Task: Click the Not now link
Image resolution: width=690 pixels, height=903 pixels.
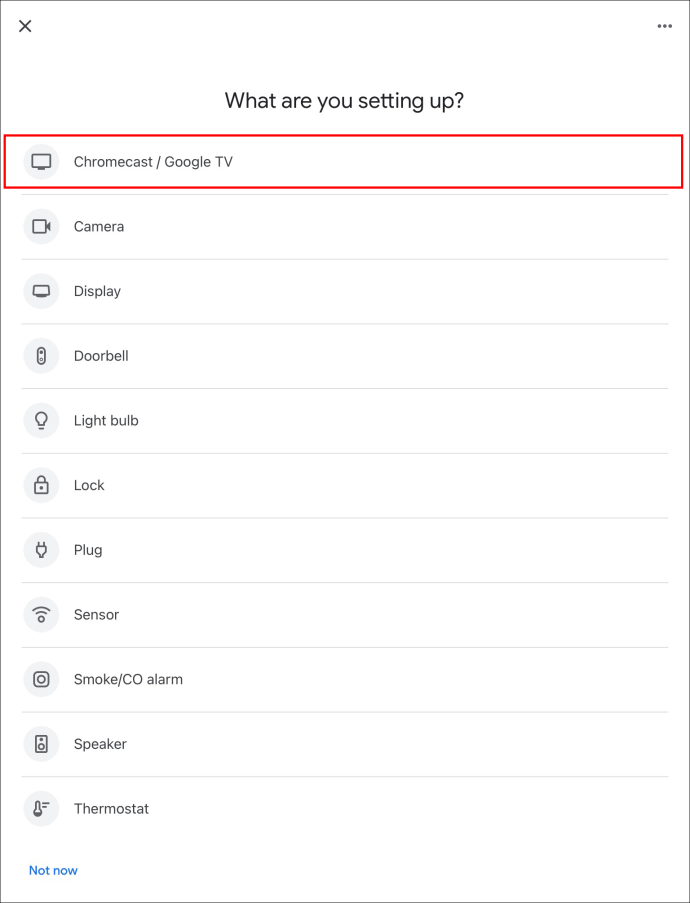Action: coord(53,870)
